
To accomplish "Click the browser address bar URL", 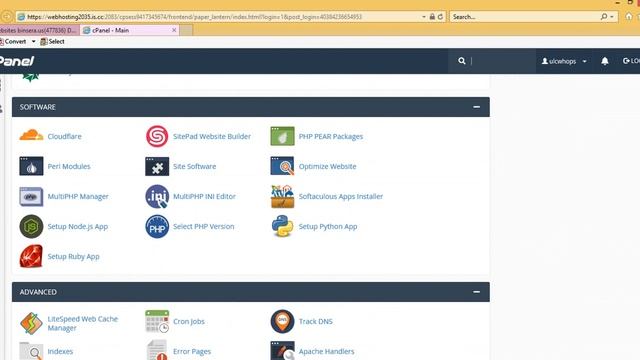I will coord(194,17).
